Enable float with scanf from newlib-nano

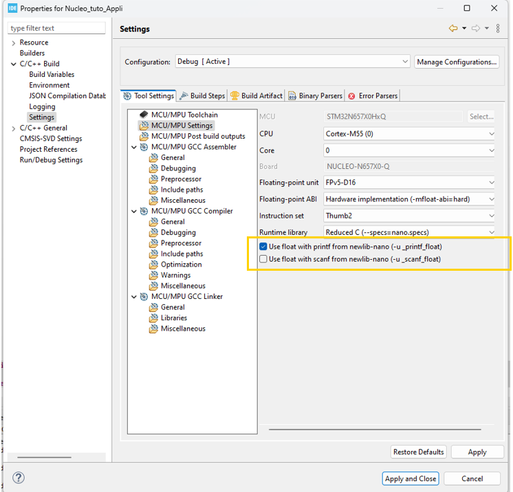tap(263, 259)
